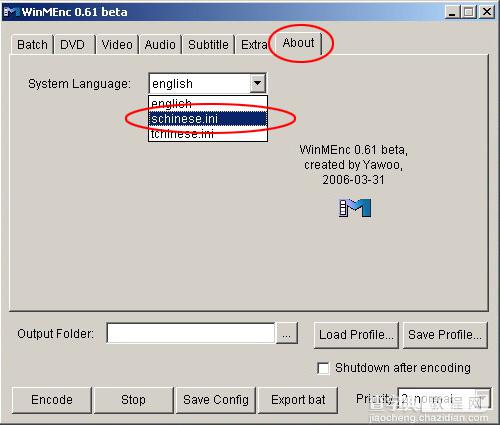
Task: Click the About tab
Action: [298, 43]
